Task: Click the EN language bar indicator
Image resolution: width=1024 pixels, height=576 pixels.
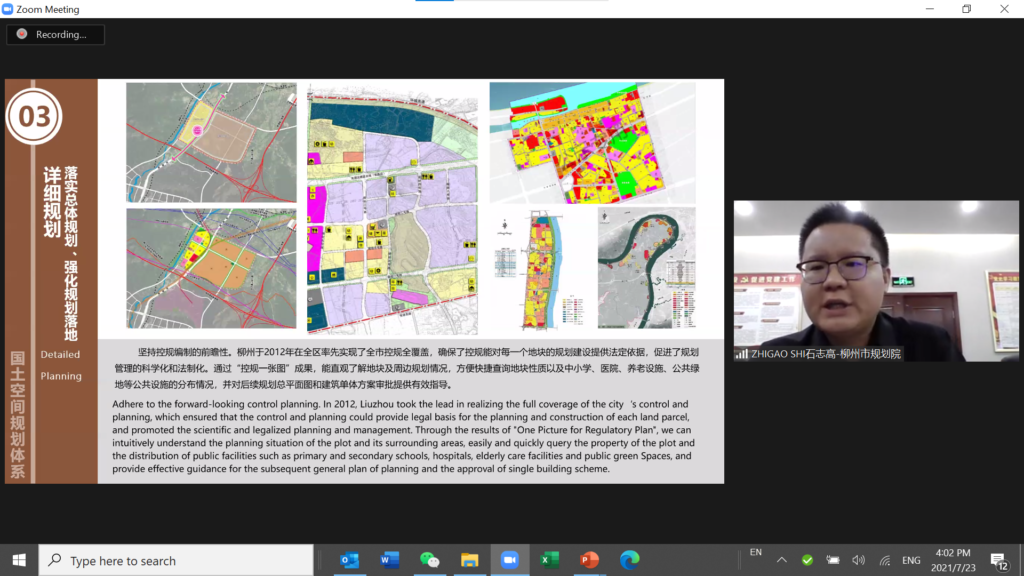Action: click(x=756, y=552)
